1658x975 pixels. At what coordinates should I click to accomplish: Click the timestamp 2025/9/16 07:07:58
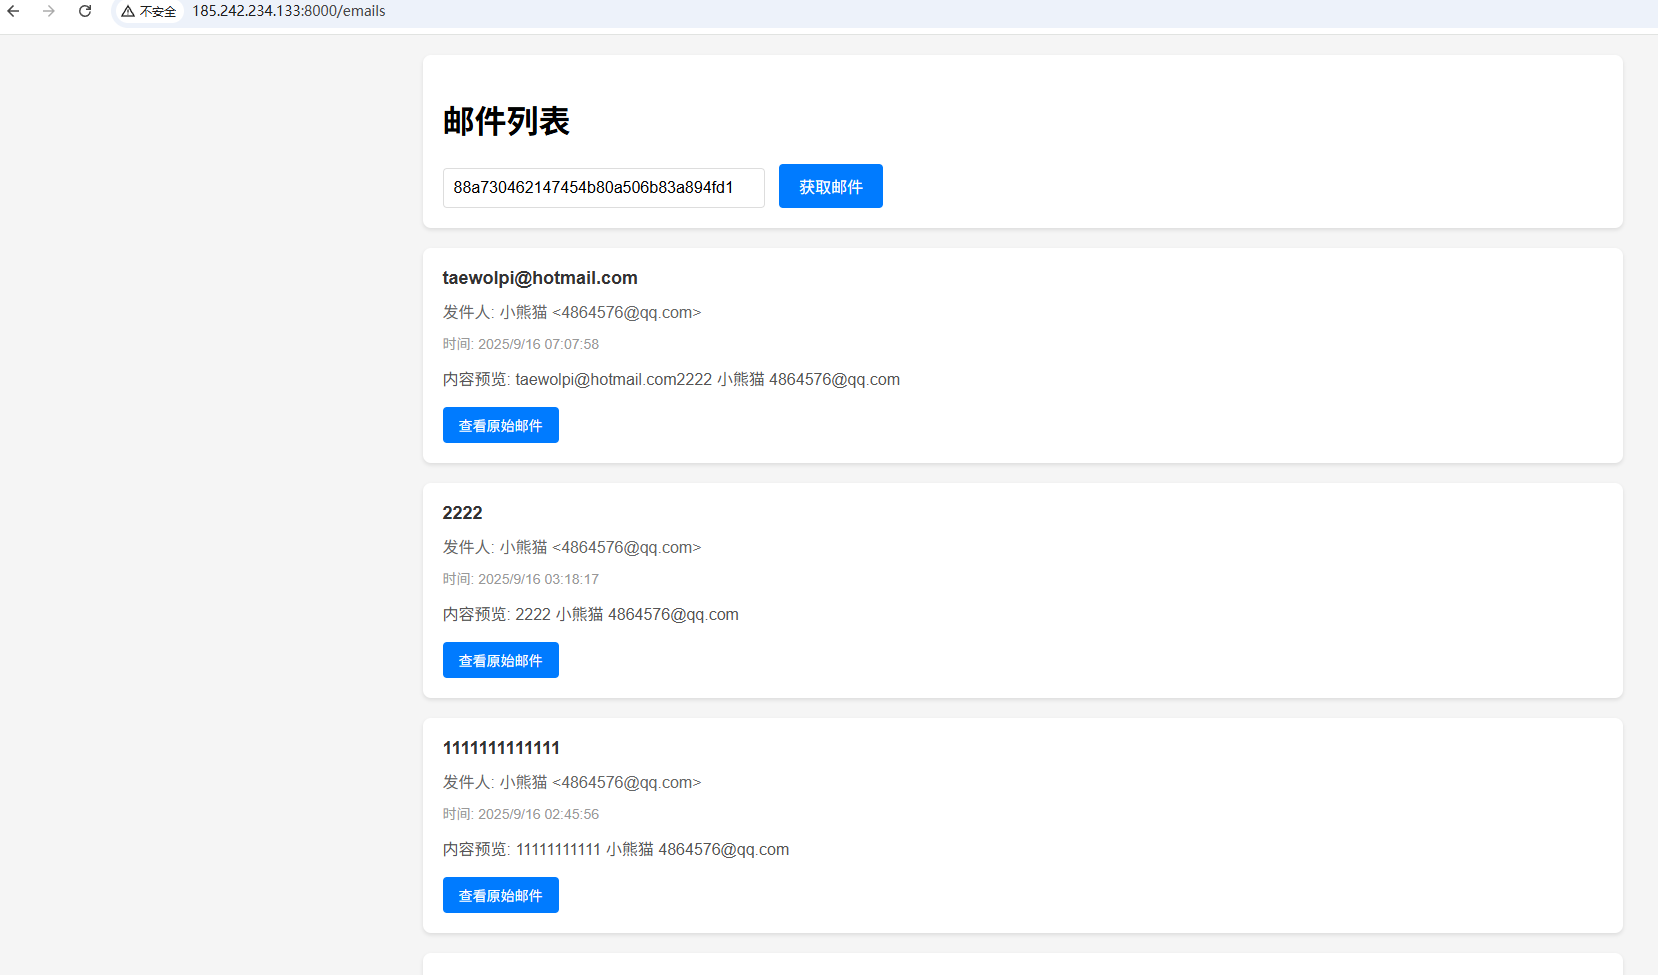[x=538, y=344]
